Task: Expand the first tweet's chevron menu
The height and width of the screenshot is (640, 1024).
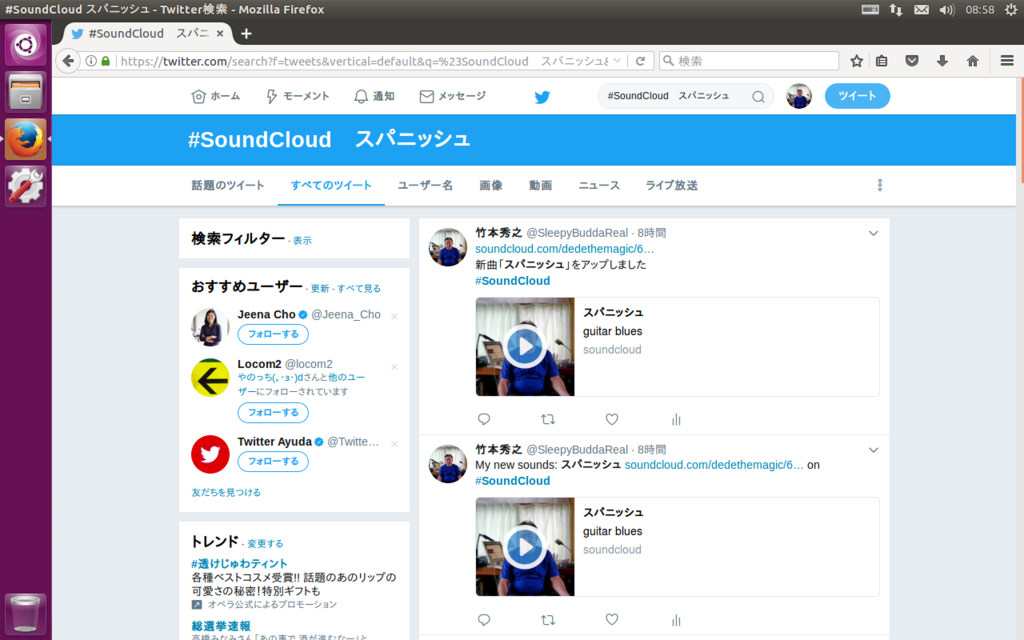Action: click(873, 233)
